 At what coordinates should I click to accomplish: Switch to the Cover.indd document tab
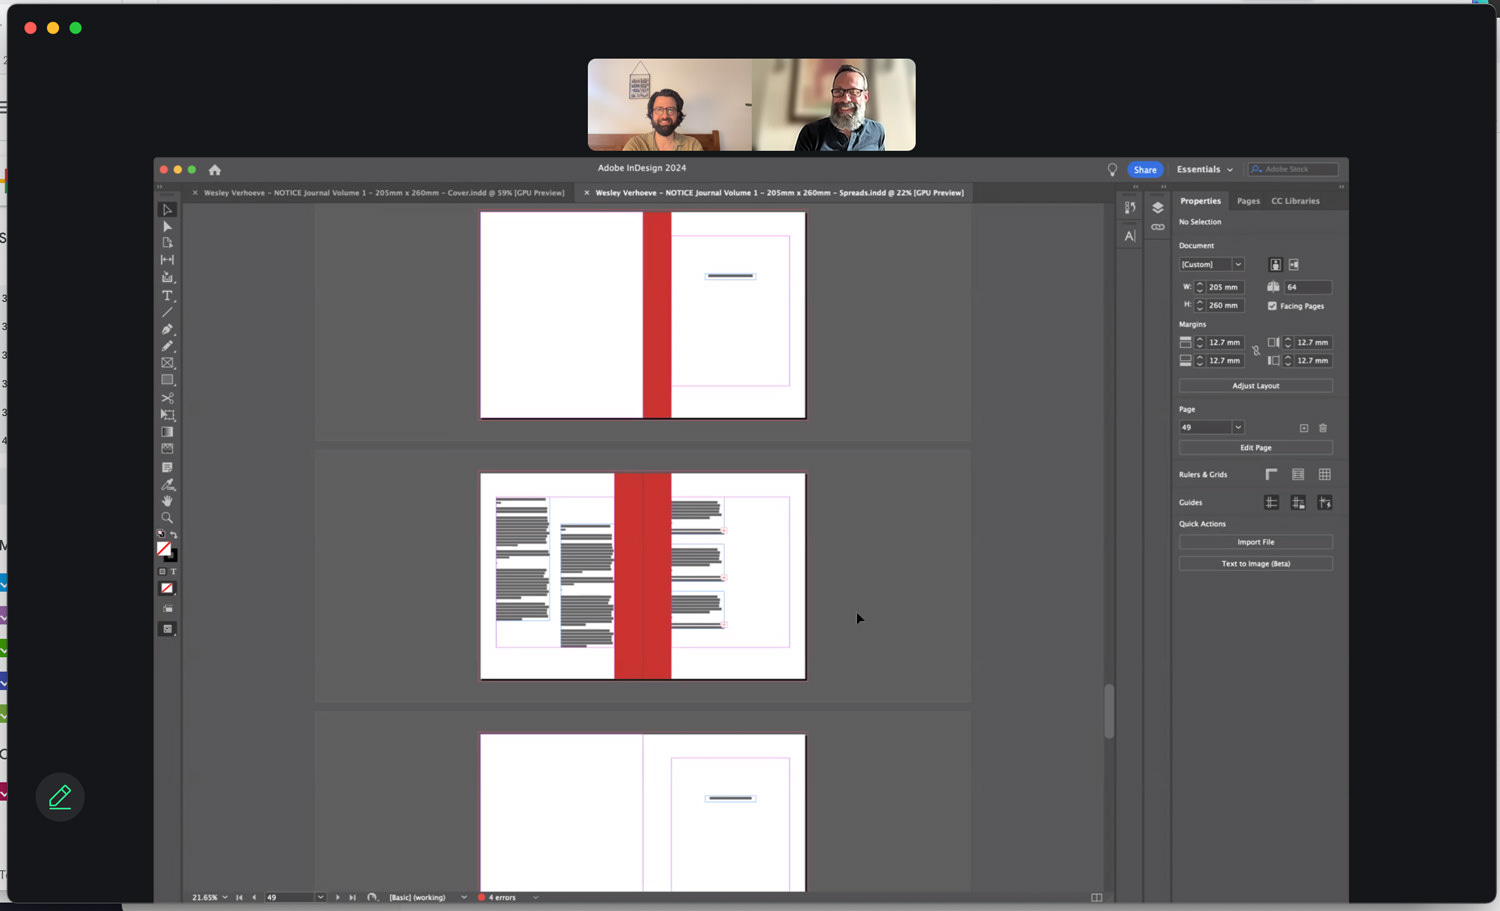pyautogui.click(x=384, y=193)
